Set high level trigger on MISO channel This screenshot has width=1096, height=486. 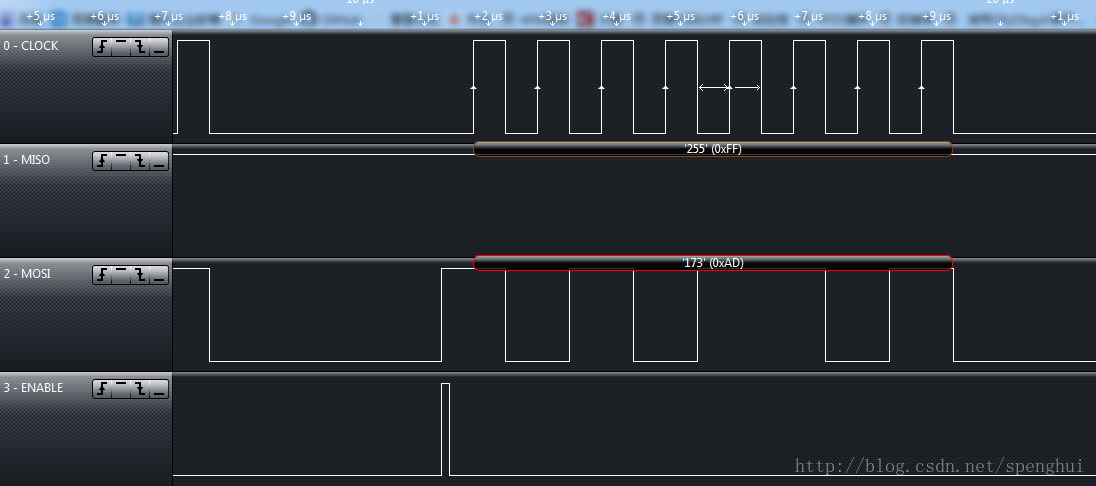(122, 161)
